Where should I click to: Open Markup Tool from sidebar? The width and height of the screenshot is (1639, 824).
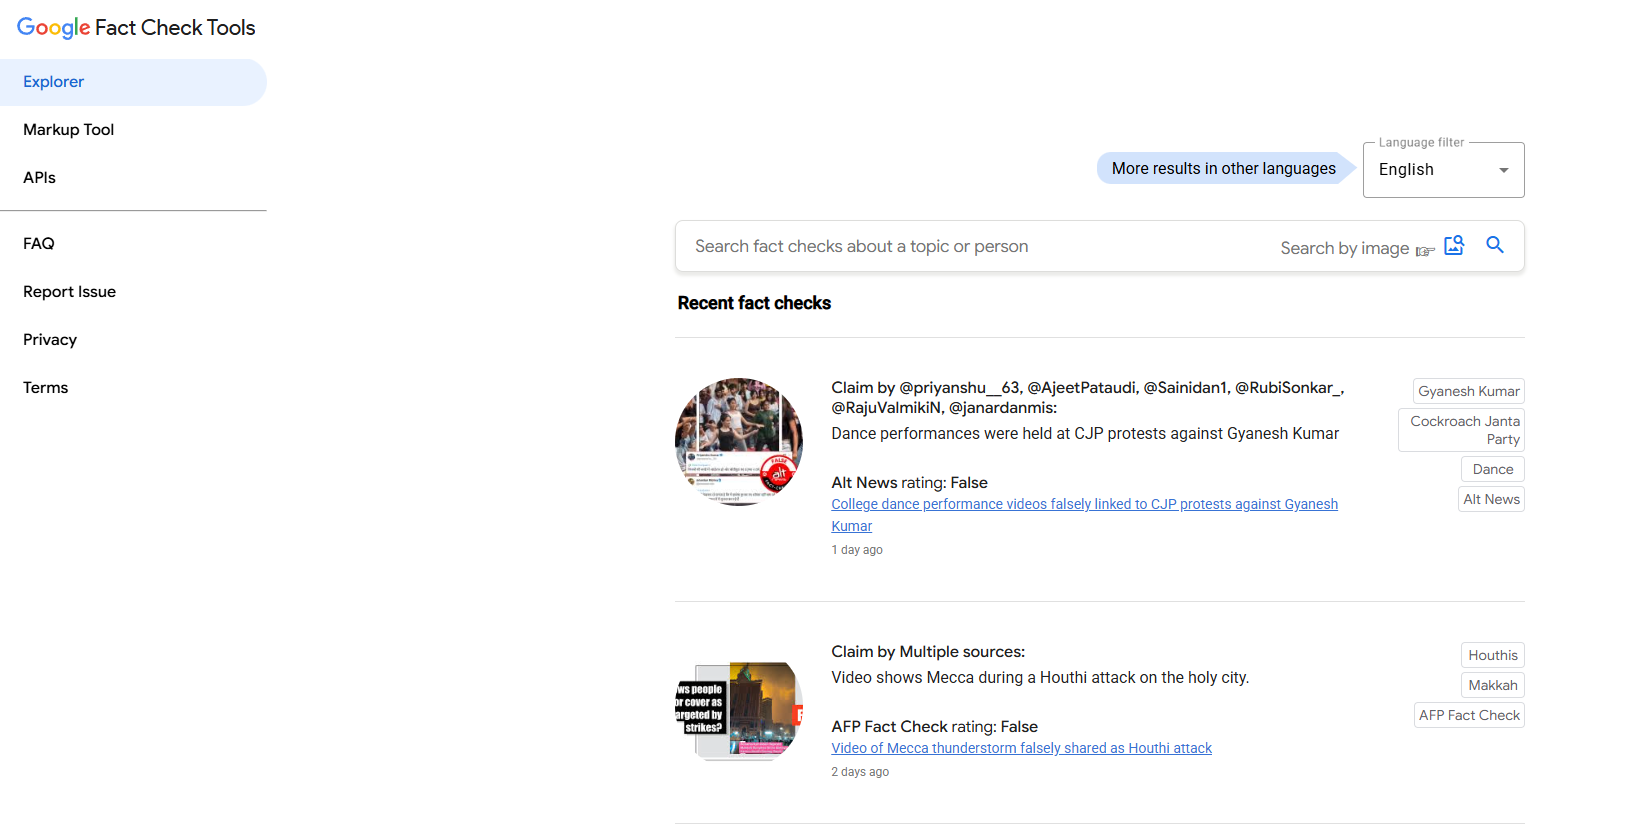(69, 130)
